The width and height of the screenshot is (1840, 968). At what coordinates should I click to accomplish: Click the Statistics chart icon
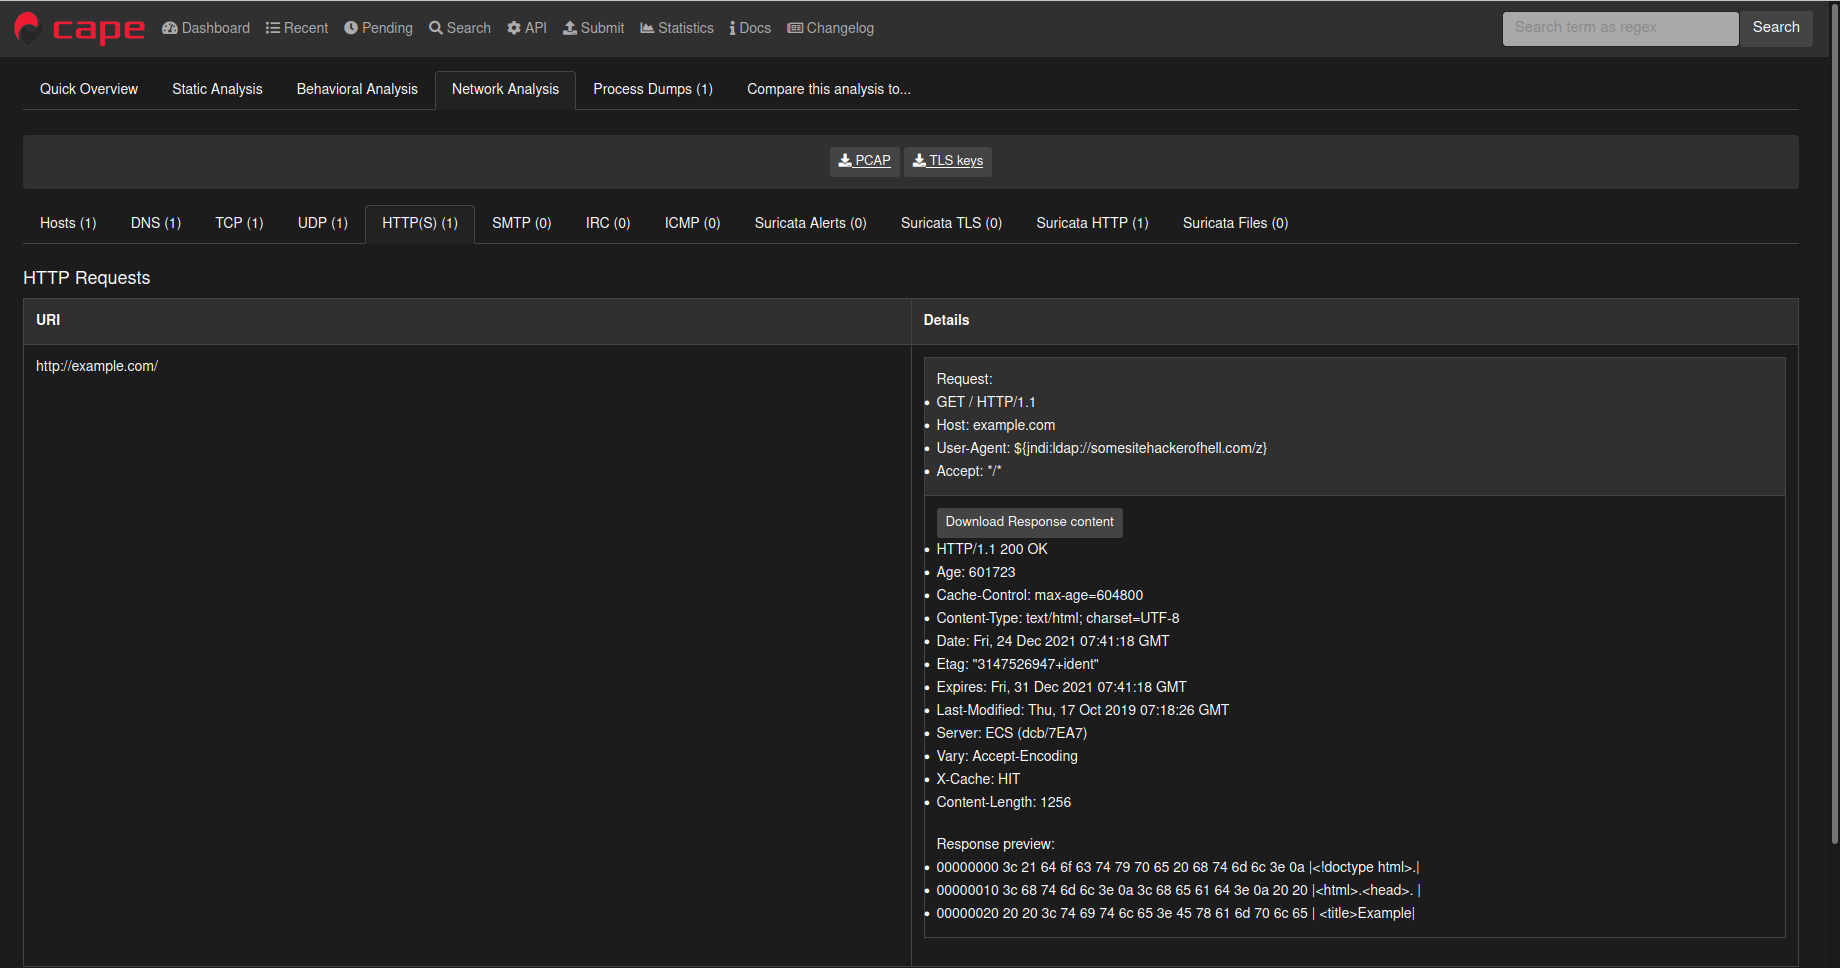click(x=647, y=28)
